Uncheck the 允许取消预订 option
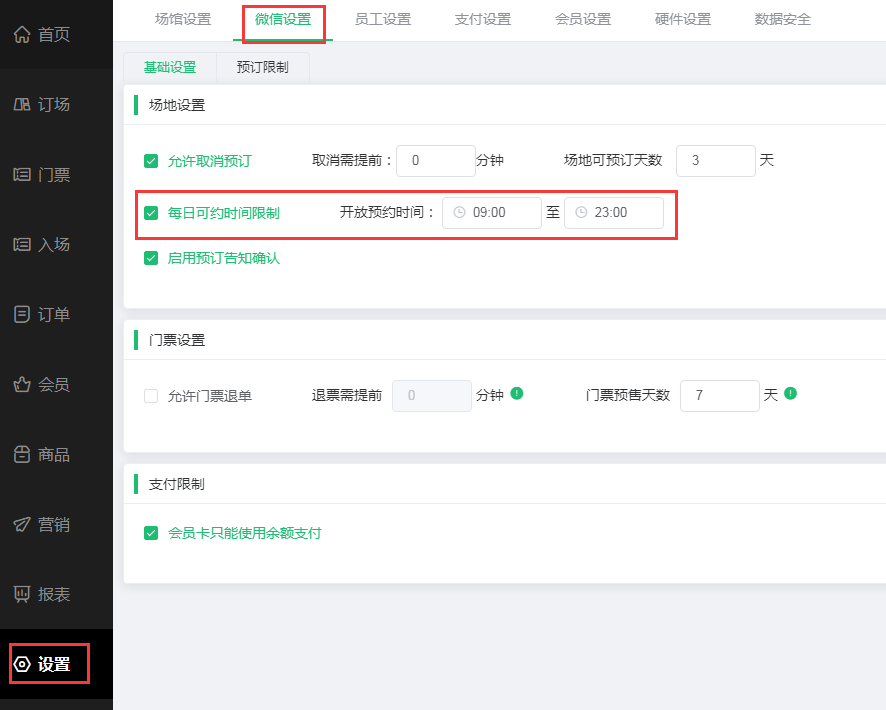This screenshot has width=886, height=710. coord(150,160)
